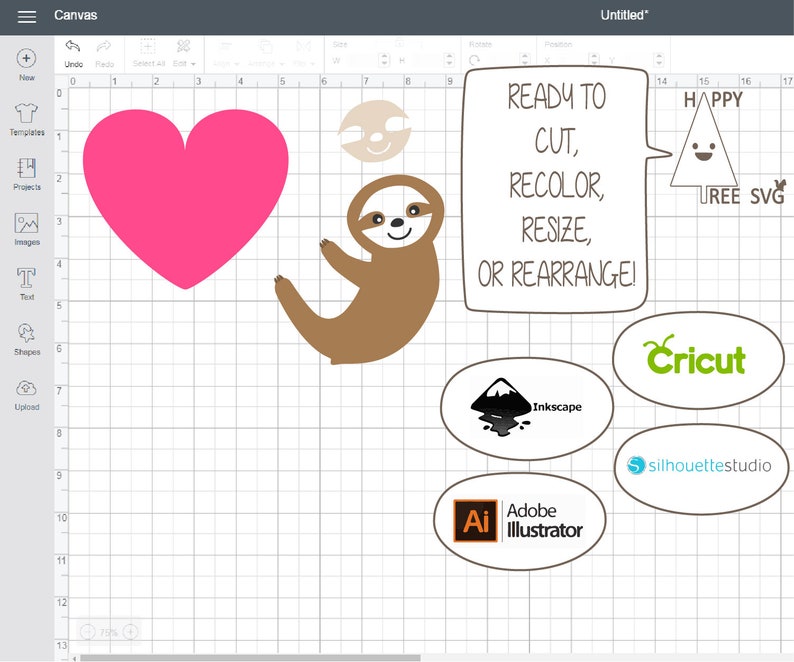Open the hamburger menu
Viewport: 794px width, 662px height.
pyautogui.click(x=27, y=16)
